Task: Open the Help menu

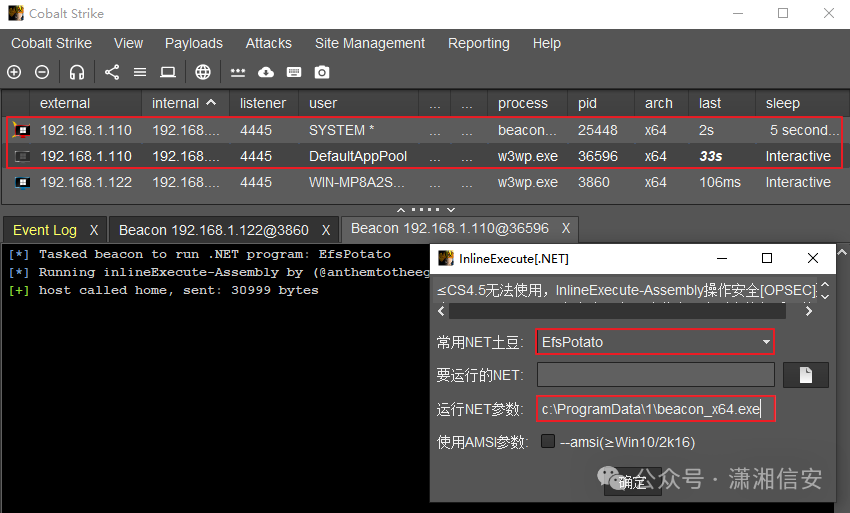Action: point(546,43)
